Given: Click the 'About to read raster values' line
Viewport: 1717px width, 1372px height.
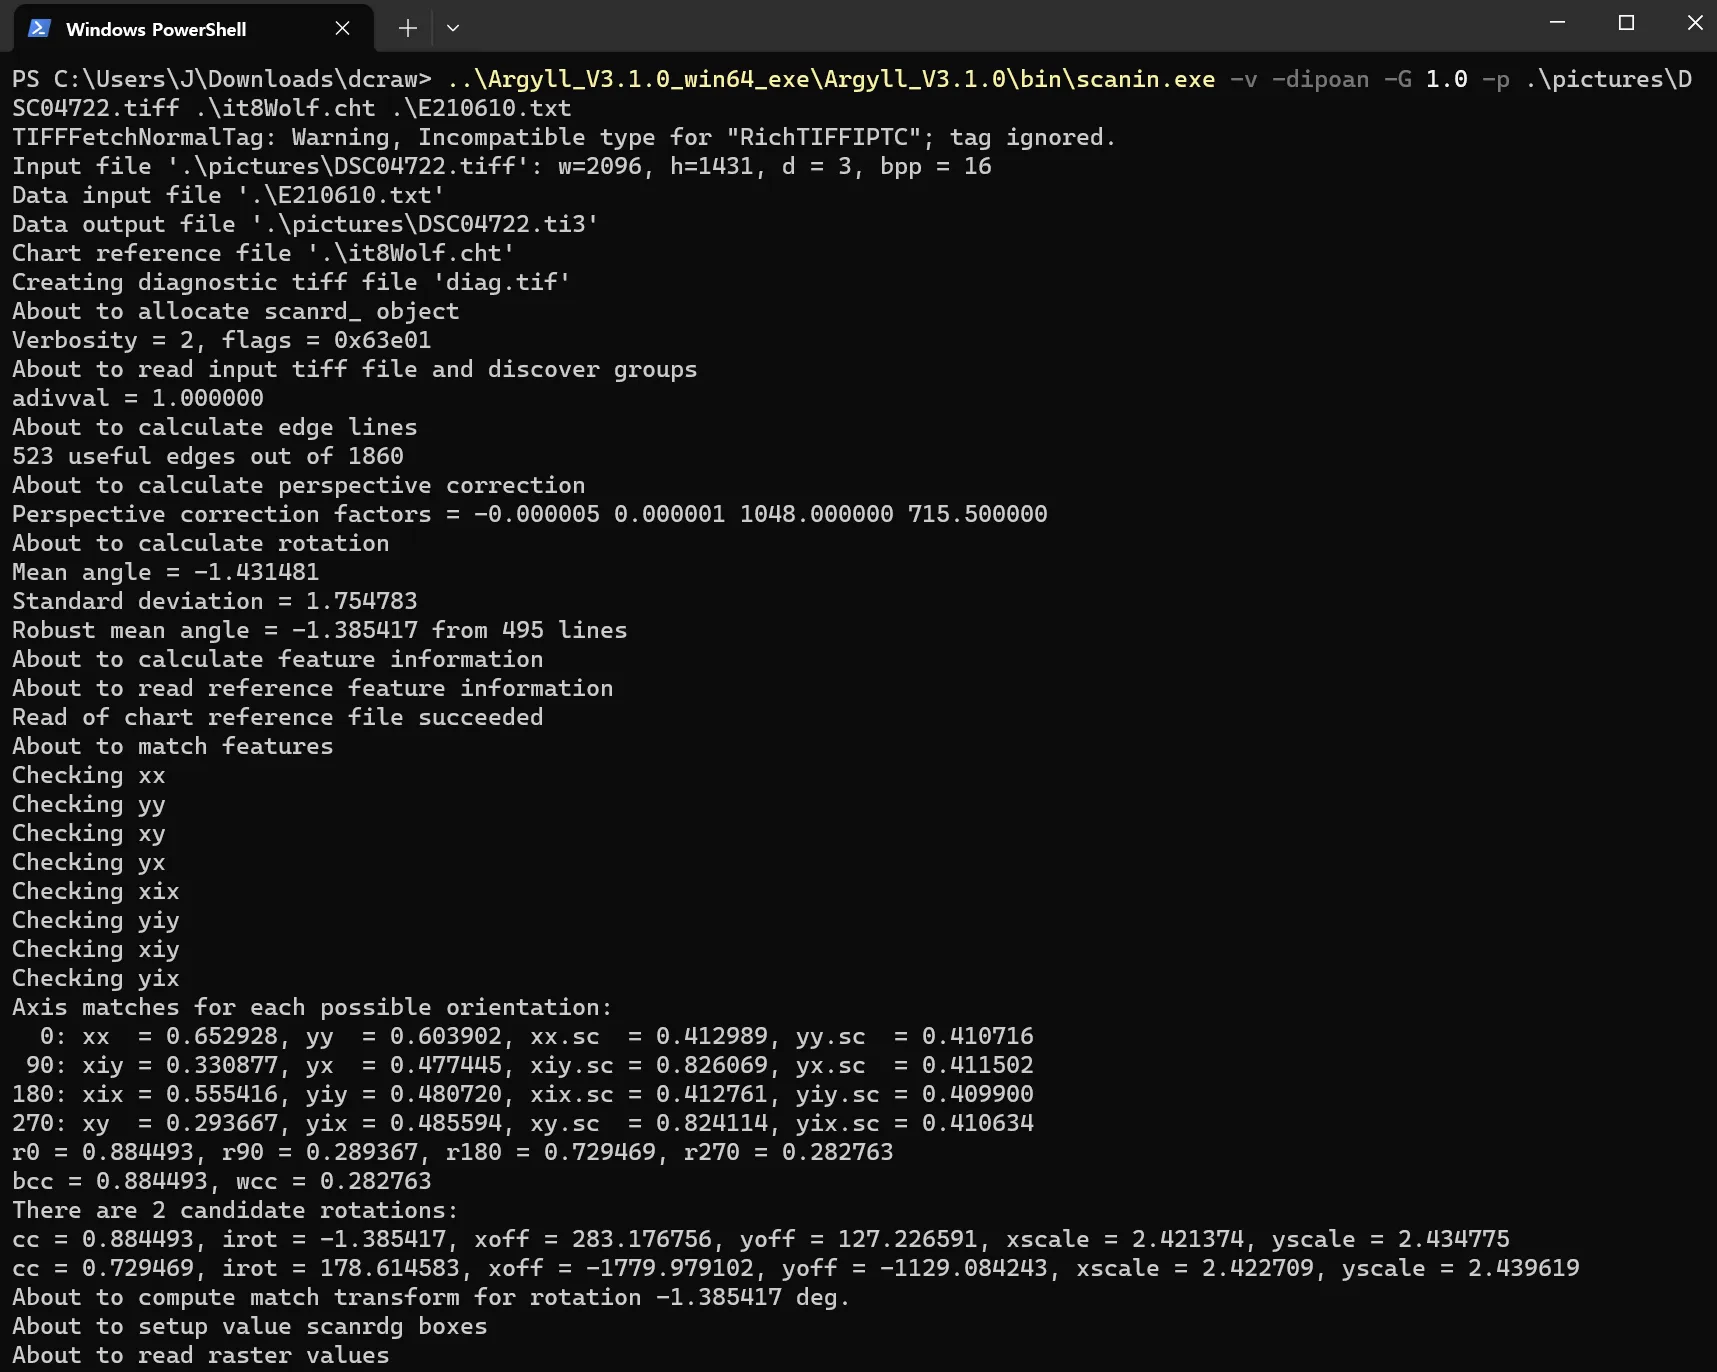Looking at the screenshot, I should pos(200,1355).
